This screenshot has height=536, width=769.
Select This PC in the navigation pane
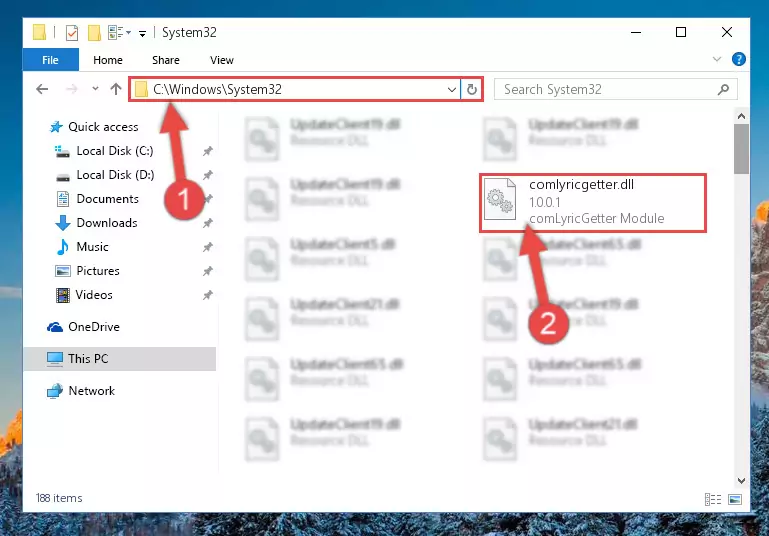pos(120,358)
